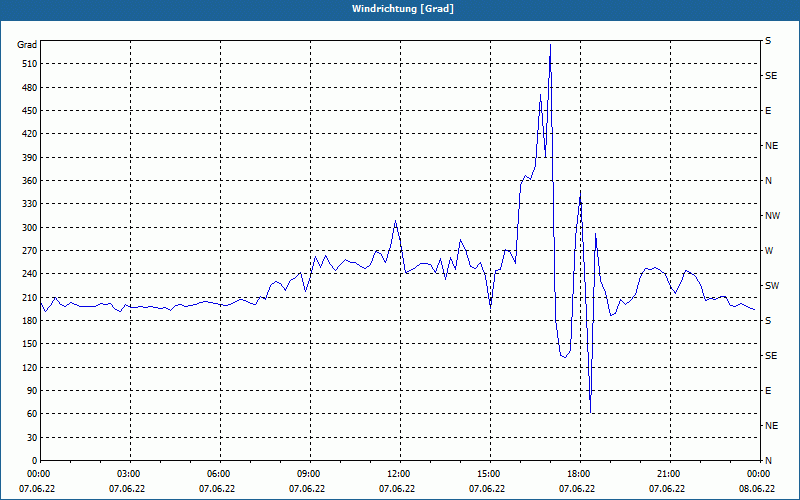Viewport: 800px width, 500px height.
Task: Click the 150 y-axis tick label
Action: [x=30, y=344]
